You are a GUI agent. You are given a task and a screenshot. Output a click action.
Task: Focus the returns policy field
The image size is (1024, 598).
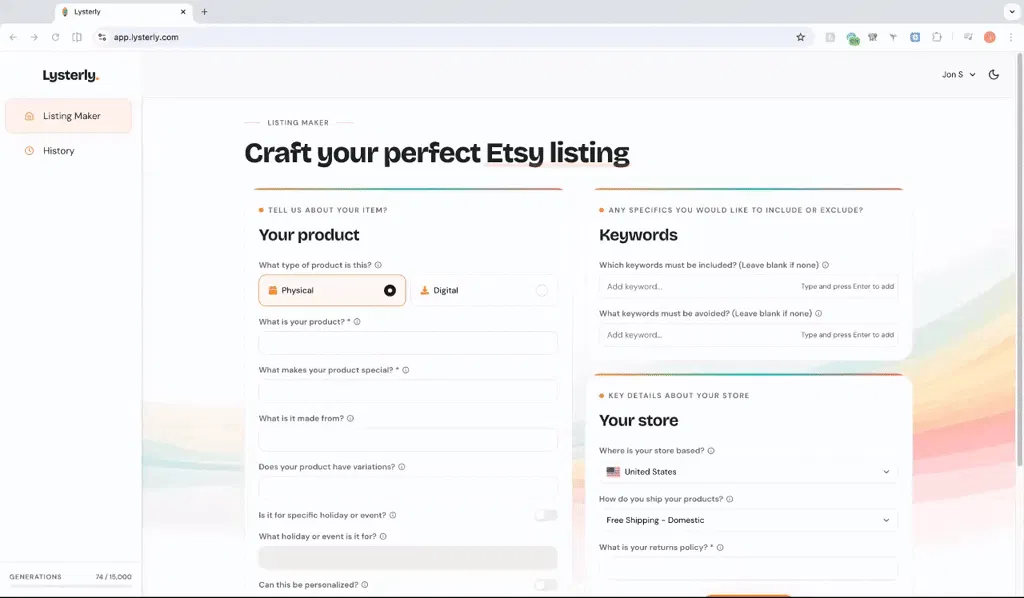748,568
